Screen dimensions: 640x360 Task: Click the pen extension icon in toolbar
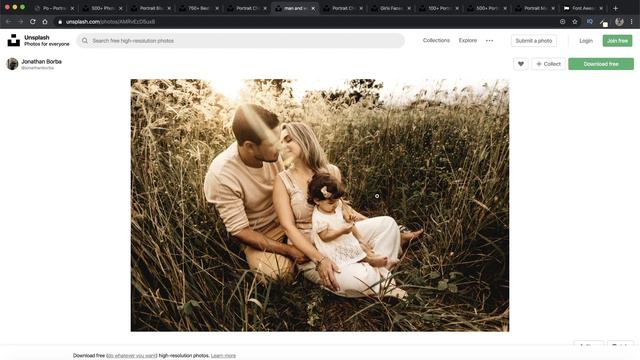coord(604,22)
